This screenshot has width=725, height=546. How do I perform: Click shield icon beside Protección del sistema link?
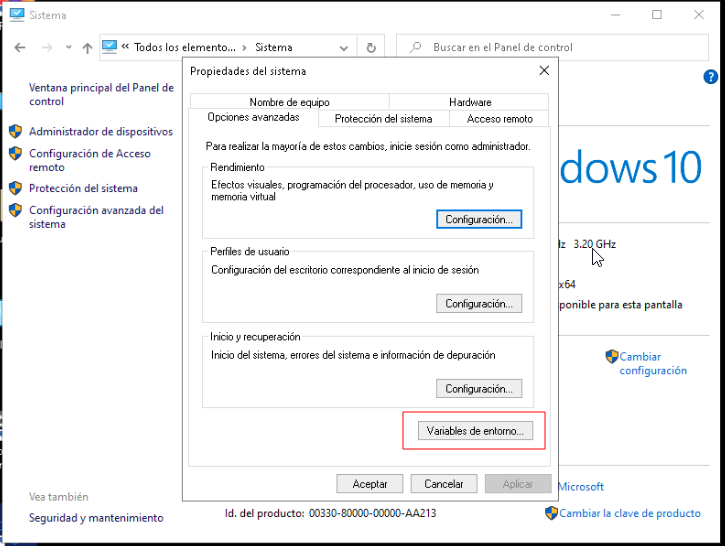pos(15,188)
